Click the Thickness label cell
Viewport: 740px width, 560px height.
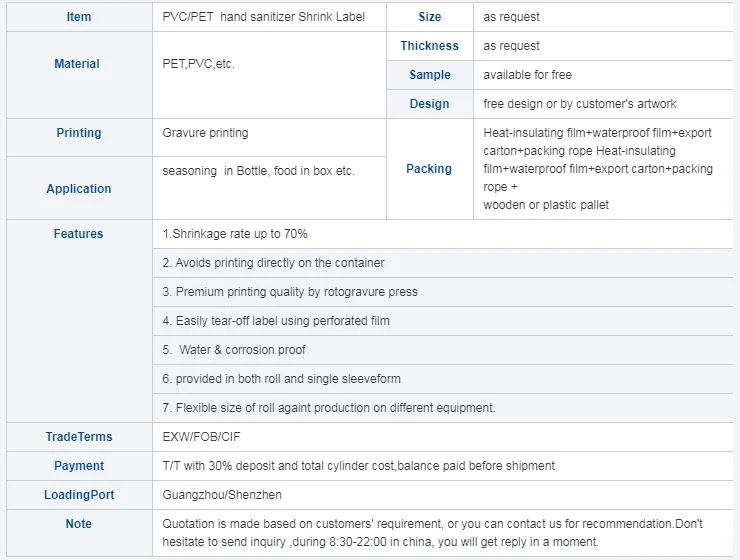[x=430, y=46]
